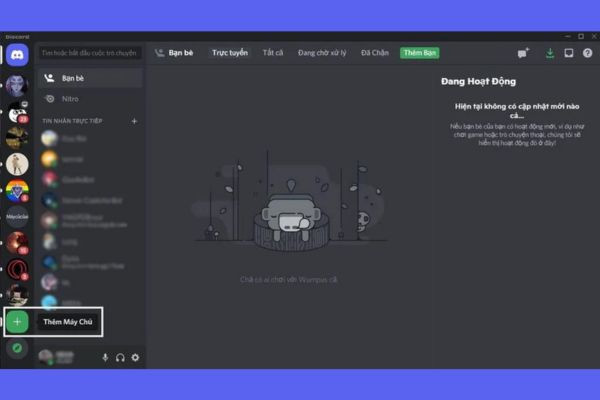Create new group DM icon

[x=523, y=53]
